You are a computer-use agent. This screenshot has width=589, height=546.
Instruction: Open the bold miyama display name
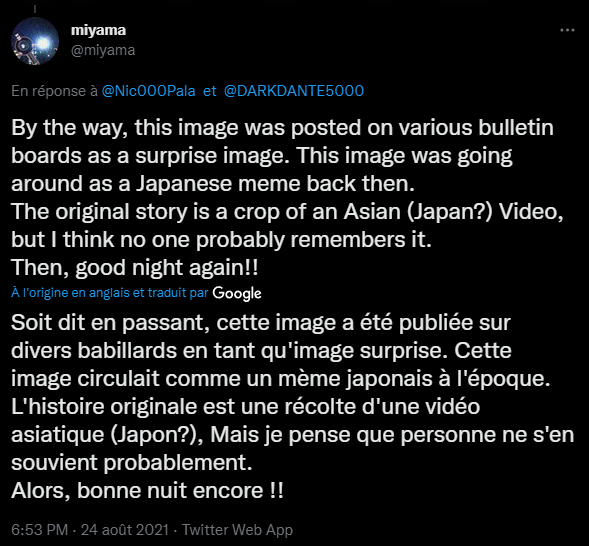[x=98, y=30]
